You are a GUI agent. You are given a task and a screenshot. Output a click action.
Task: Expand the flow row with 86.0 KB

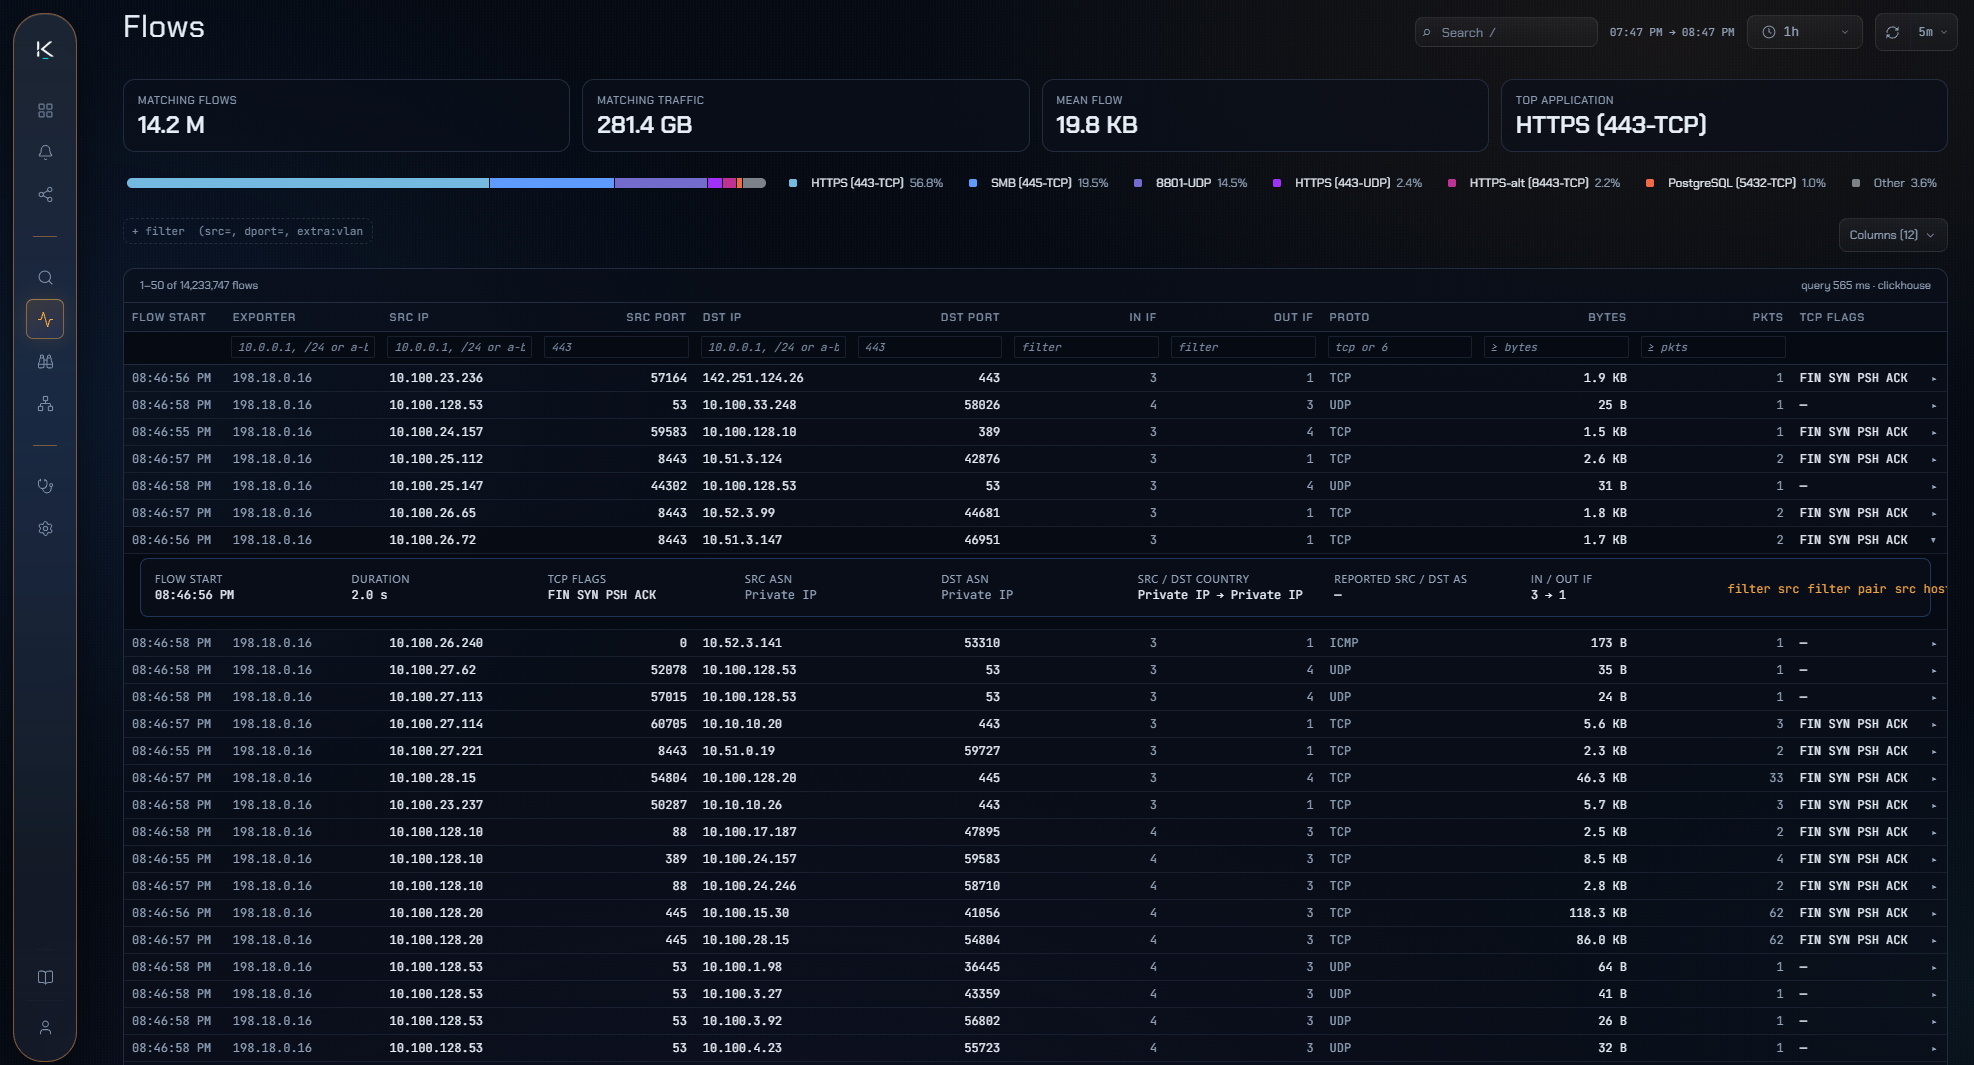tap(1933, 940)
